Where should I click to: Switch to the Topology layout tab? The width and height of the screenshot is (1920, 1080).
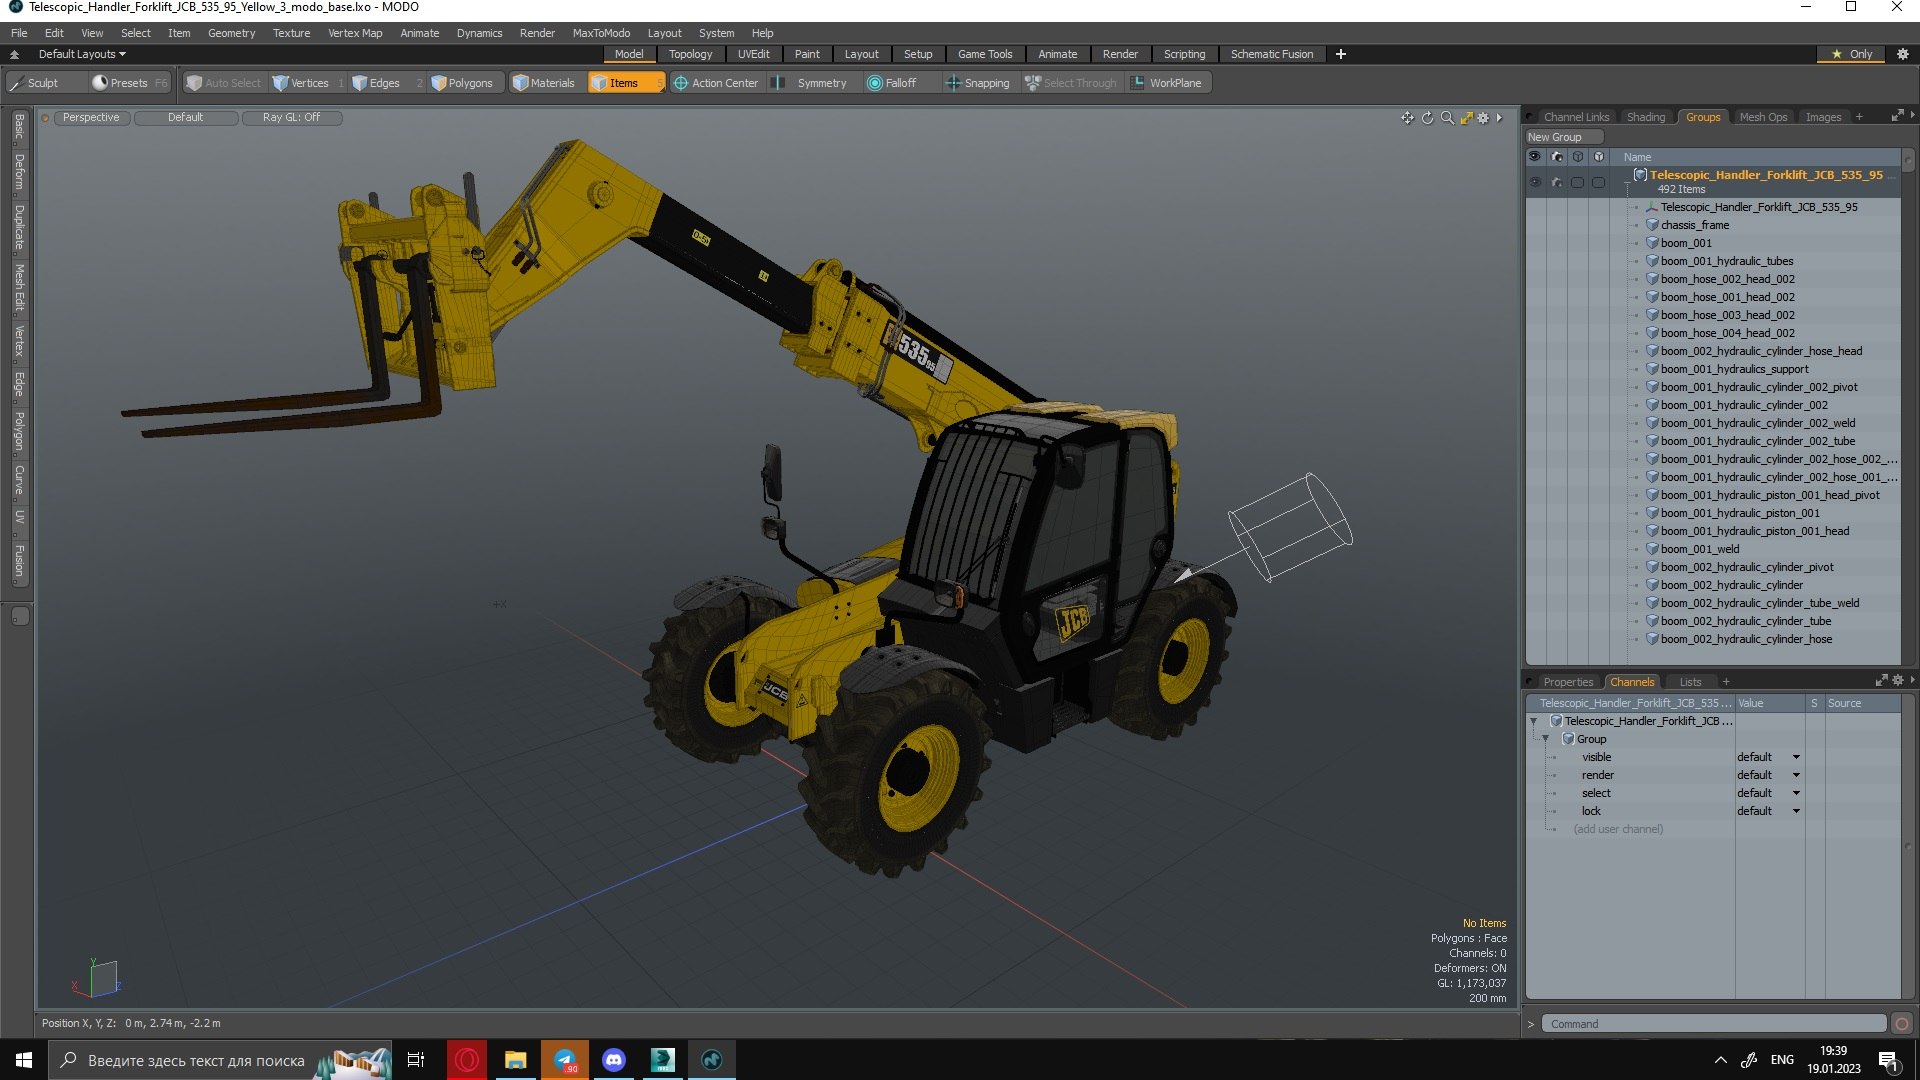pos(690,54)
